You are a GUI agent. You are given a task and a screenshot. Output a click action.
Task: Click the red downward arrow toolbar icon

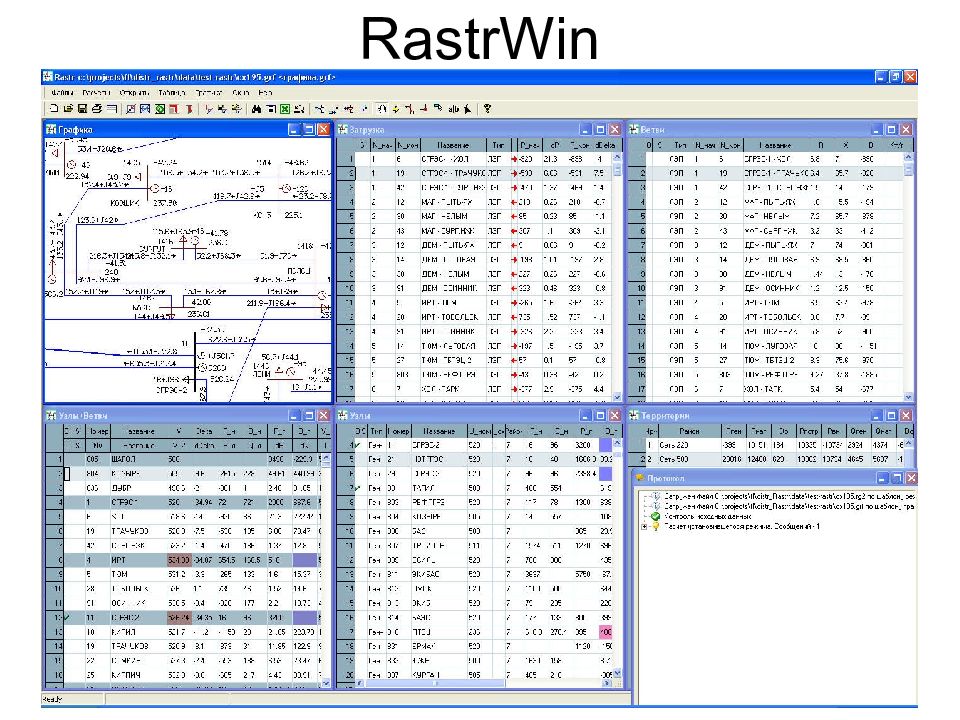189,109
